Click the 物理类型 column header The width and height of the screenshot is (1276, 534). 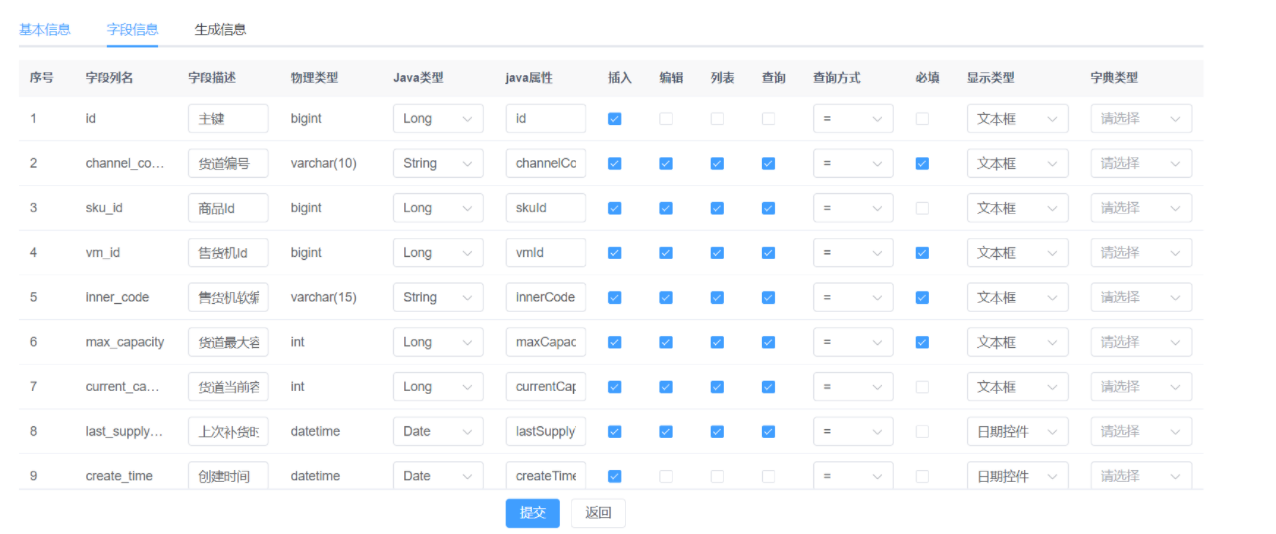(315, 78)
